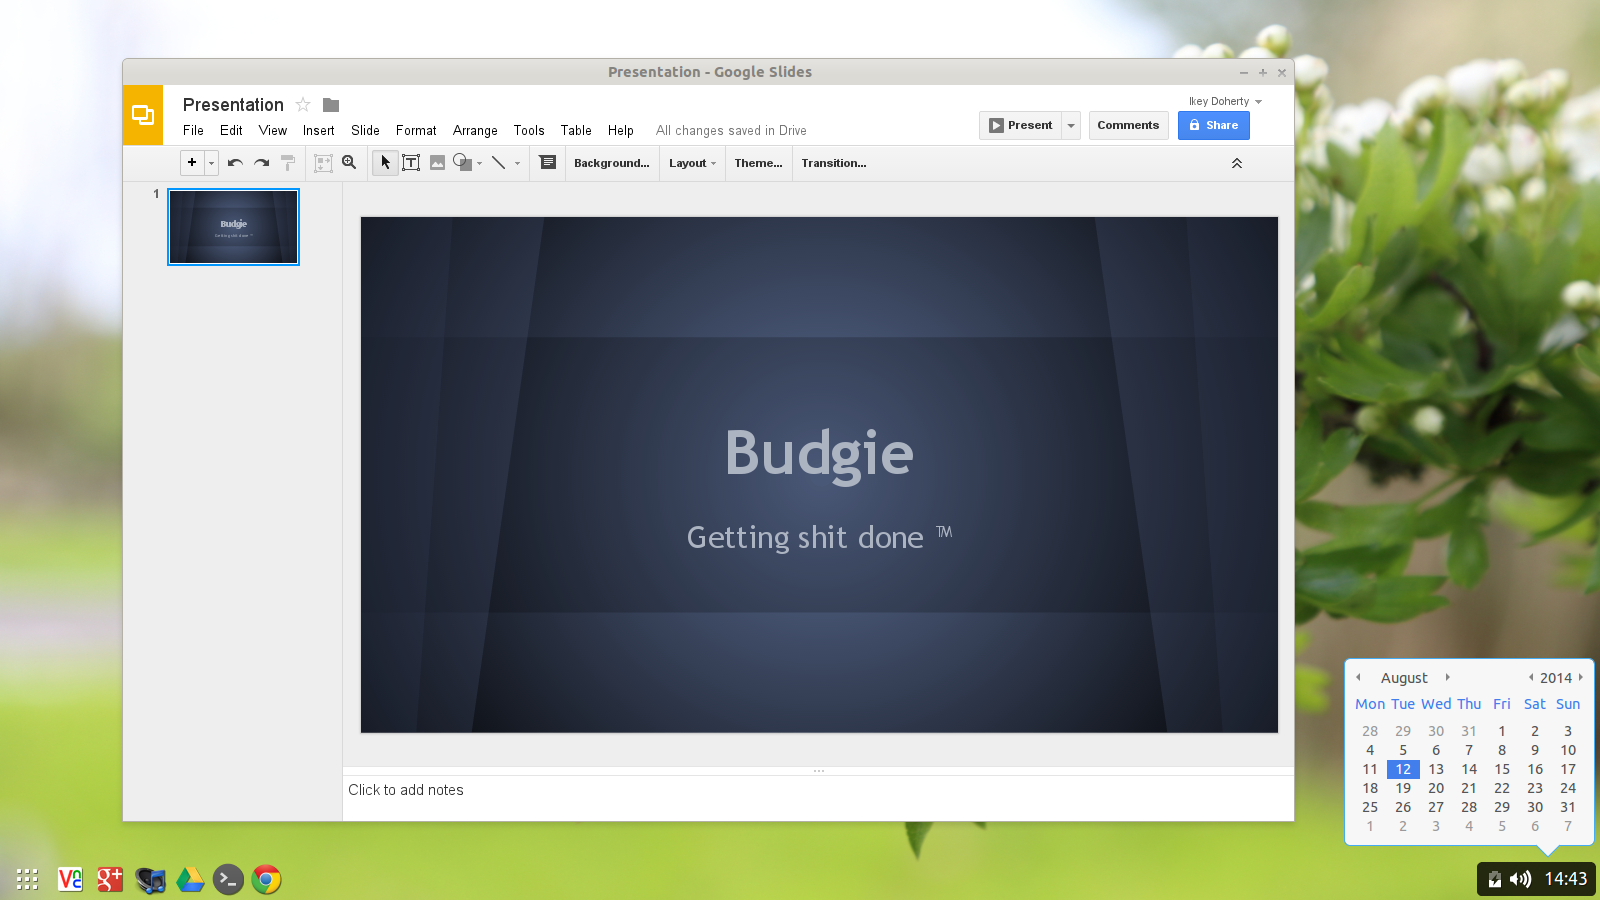Click the Google Slides home logo
Image resolution: width=1600 pixels, height=900 pixels.
pyautogui.click(x=143, y=115)
